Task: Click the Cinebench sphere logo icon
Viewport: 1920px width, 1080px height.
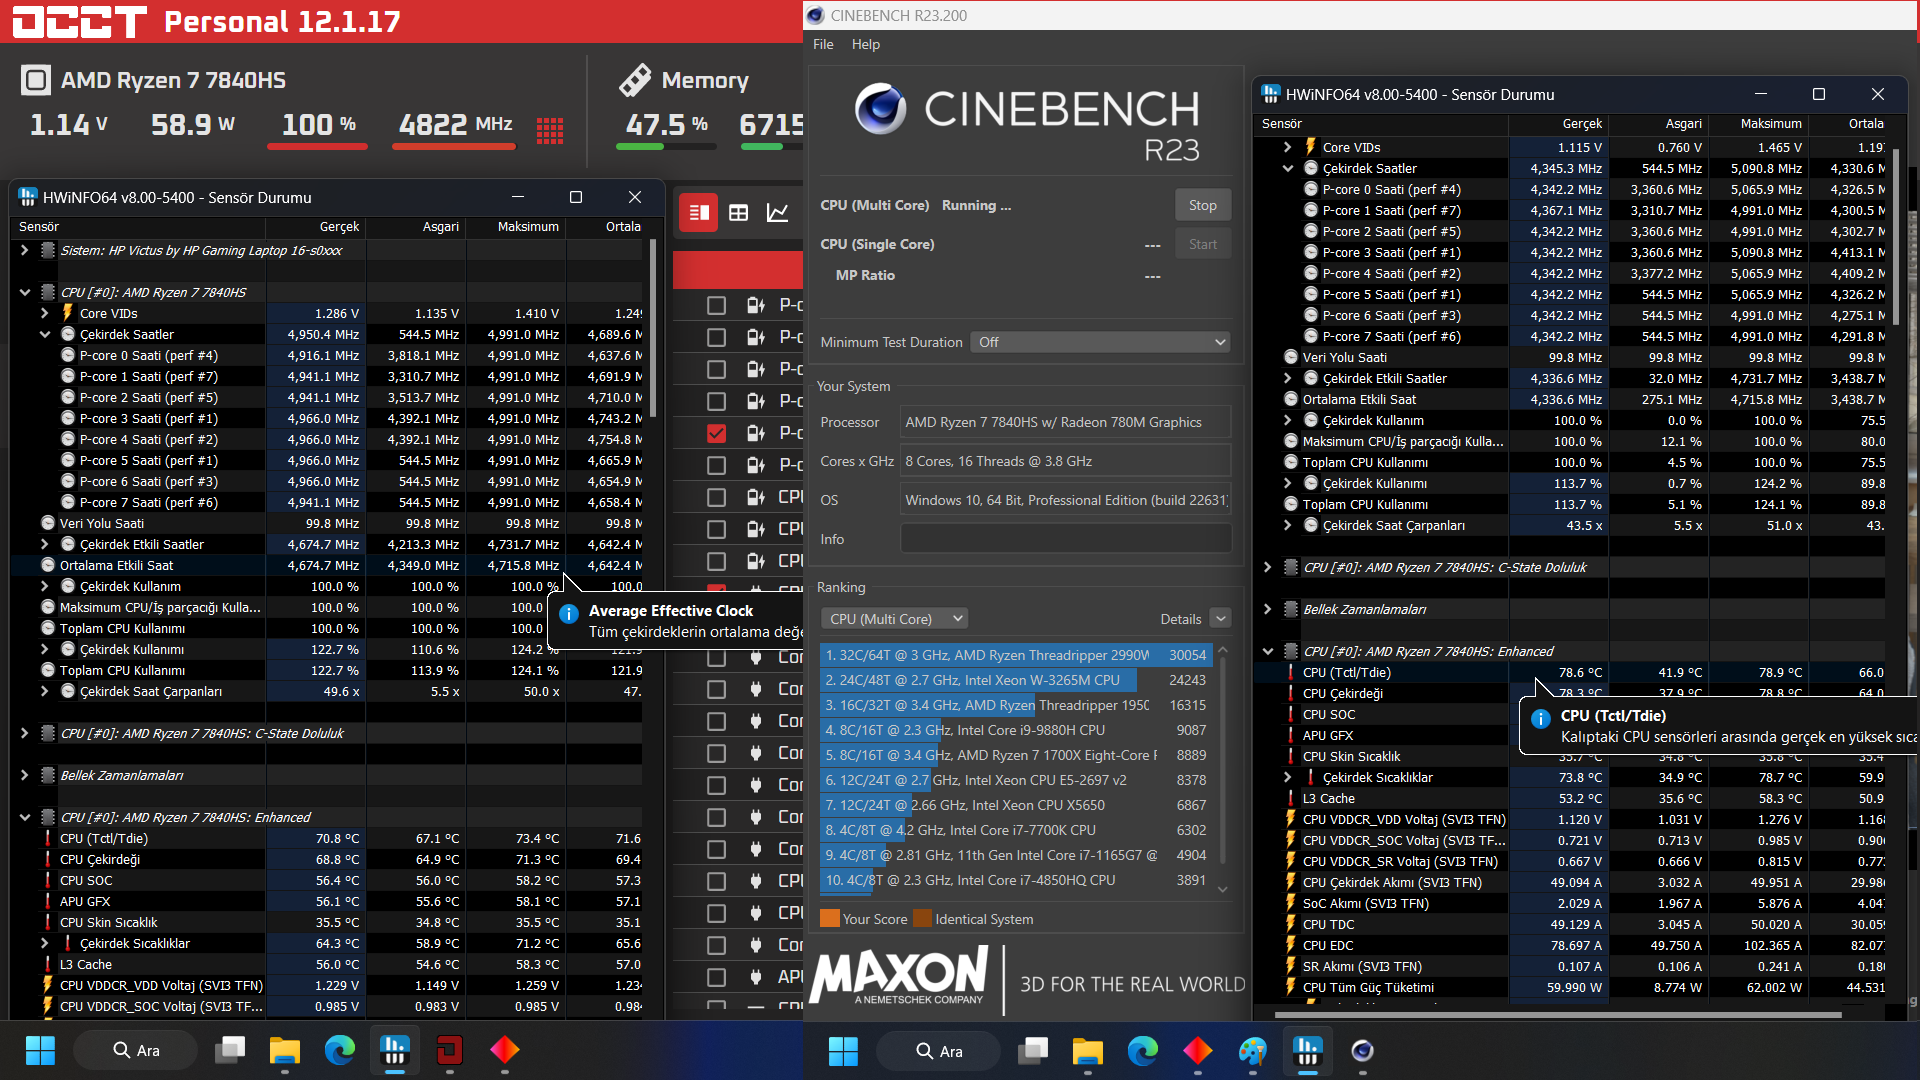Action: coord(881,109)
